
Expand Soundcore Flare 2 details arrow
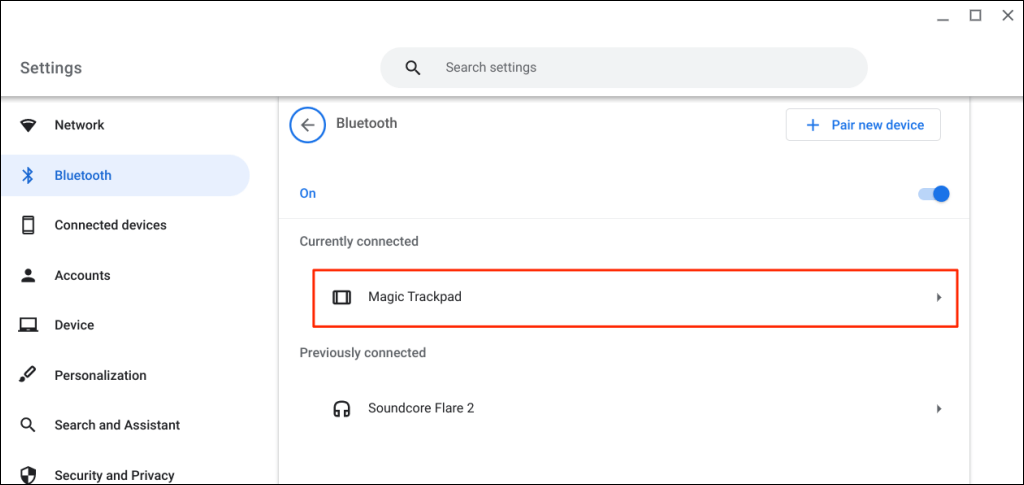click(939, 408)
